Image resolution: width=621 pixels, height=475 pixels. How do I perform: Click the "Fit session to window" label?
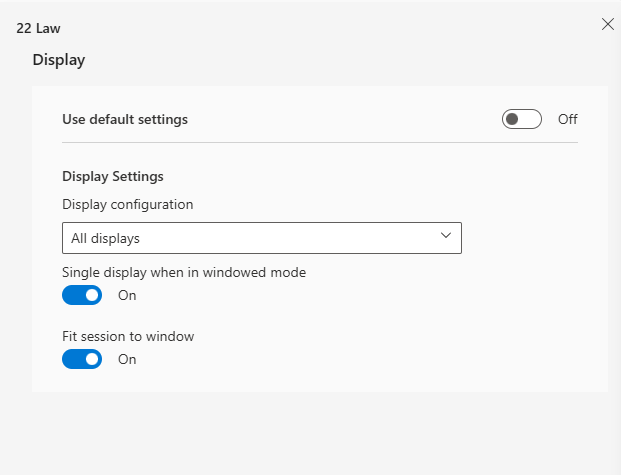click(x=128, y=336)
